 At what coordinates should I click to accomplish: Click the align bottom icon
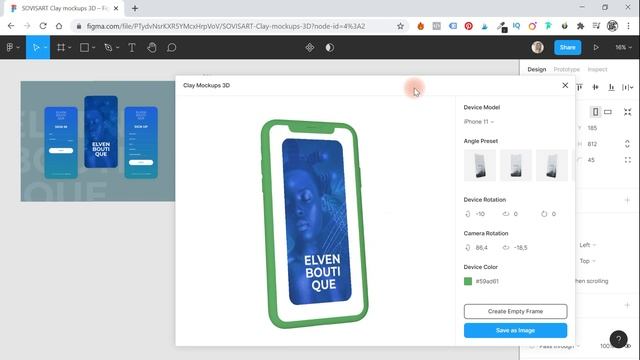611,87
